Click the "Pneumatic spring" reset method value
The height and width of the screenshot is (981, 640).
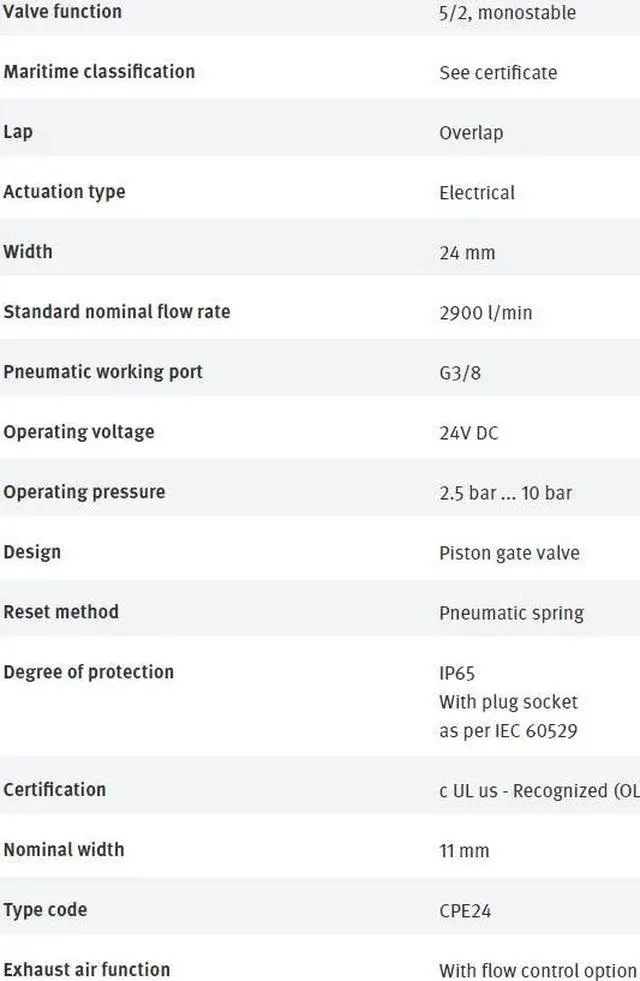[x=511, y=612]
